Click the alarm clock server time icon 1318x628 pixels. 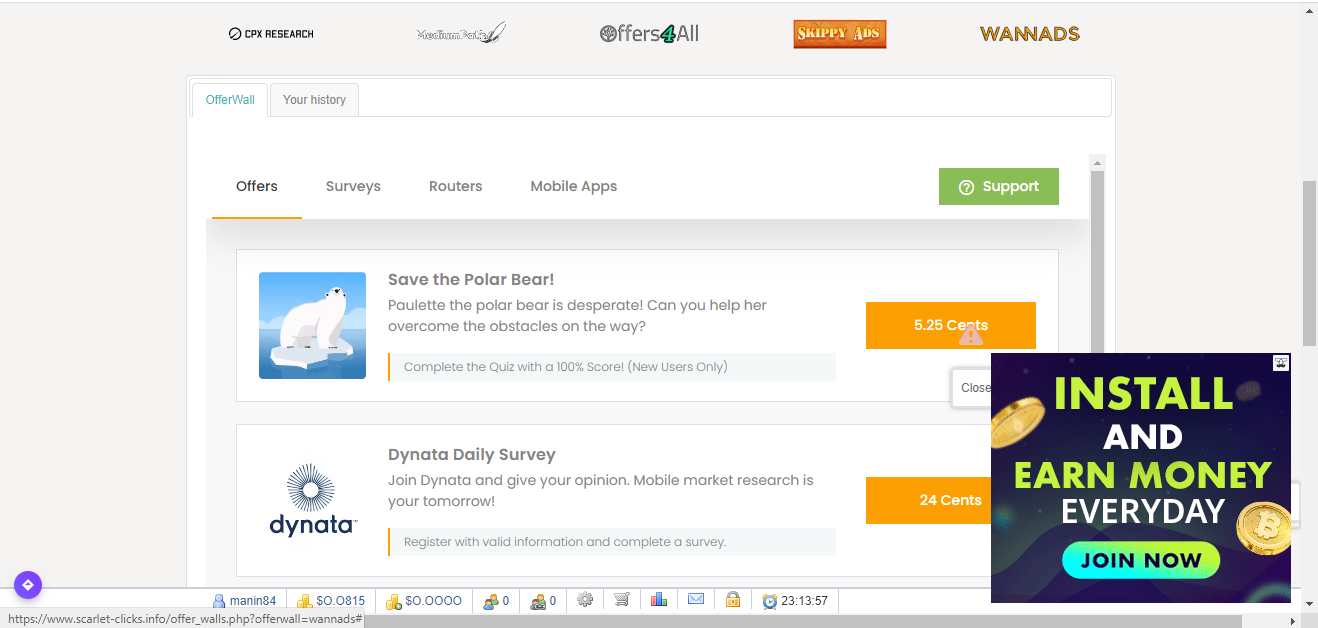769,601
